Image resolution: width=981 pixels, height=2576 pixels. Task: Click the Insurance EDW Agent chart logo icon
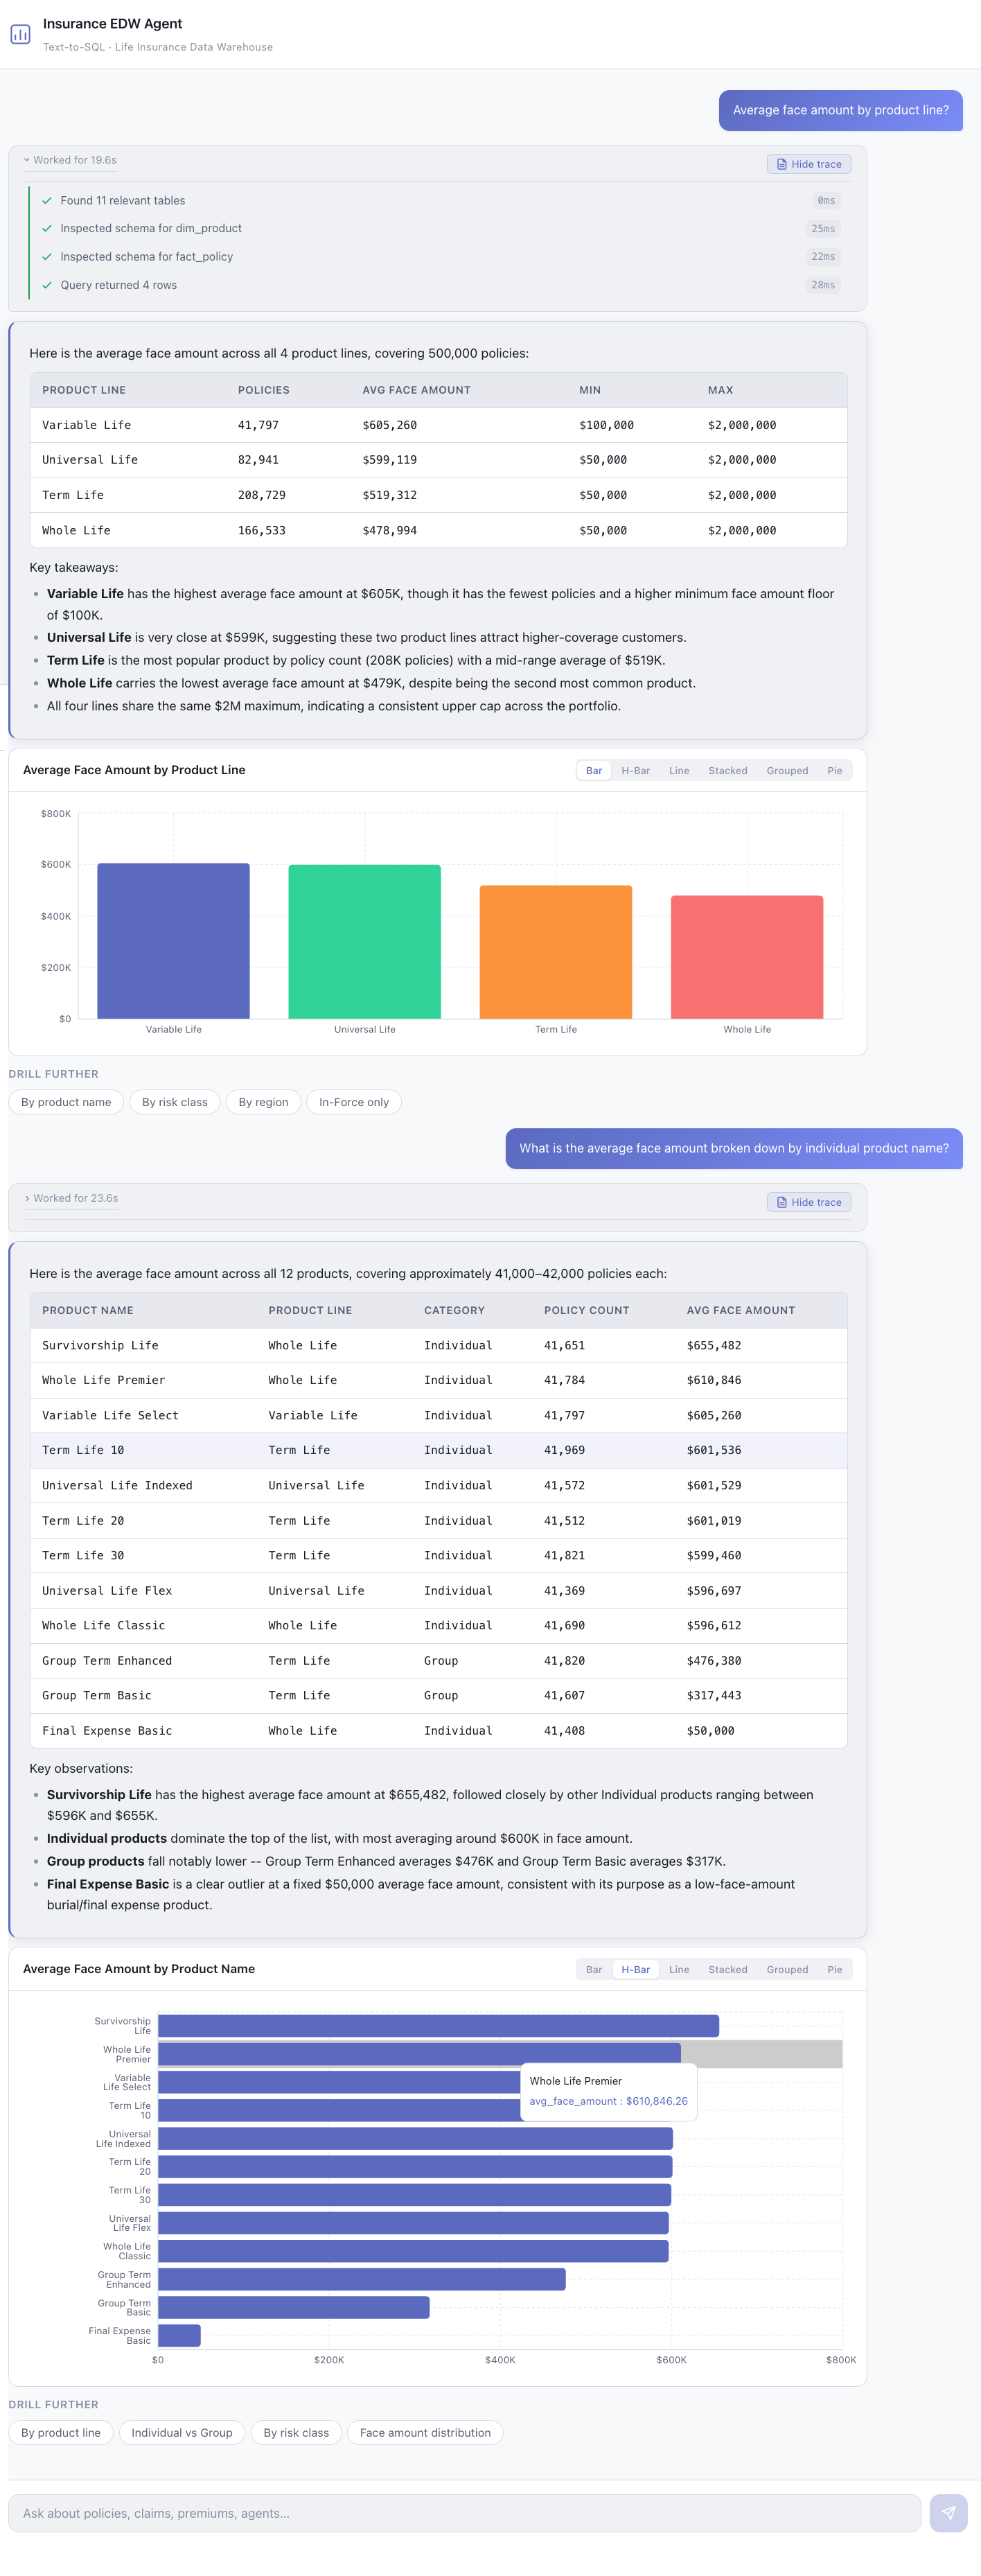click(20, 34)
